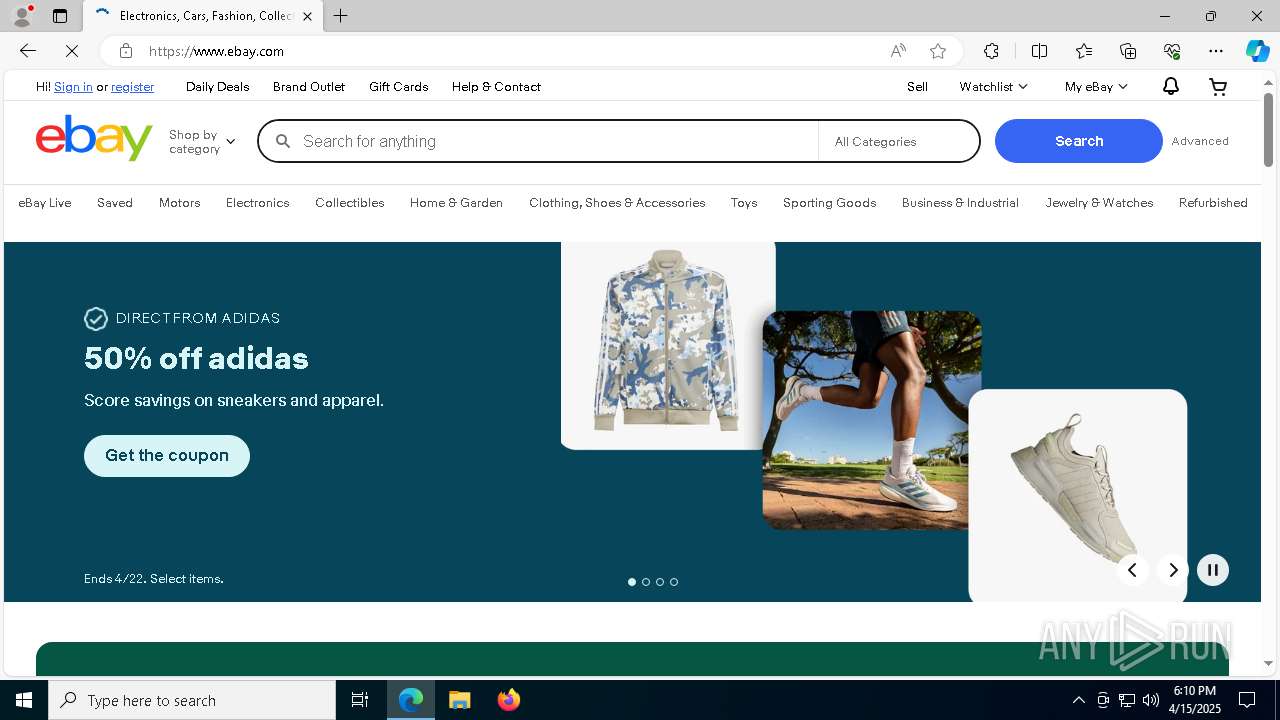Open a new browser tab

tap(341, 16)
